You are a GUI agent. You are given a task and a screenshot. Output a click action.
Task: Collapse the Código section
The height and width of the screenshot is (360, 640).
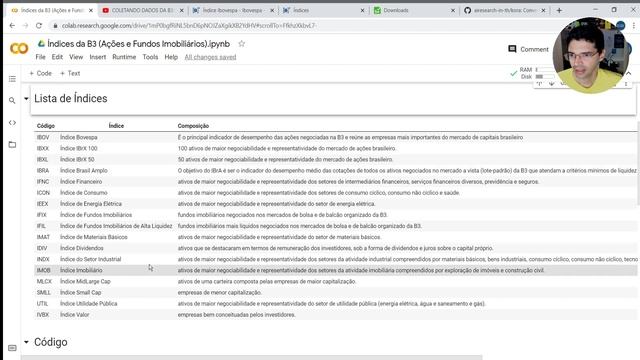(x=26, y=342)
